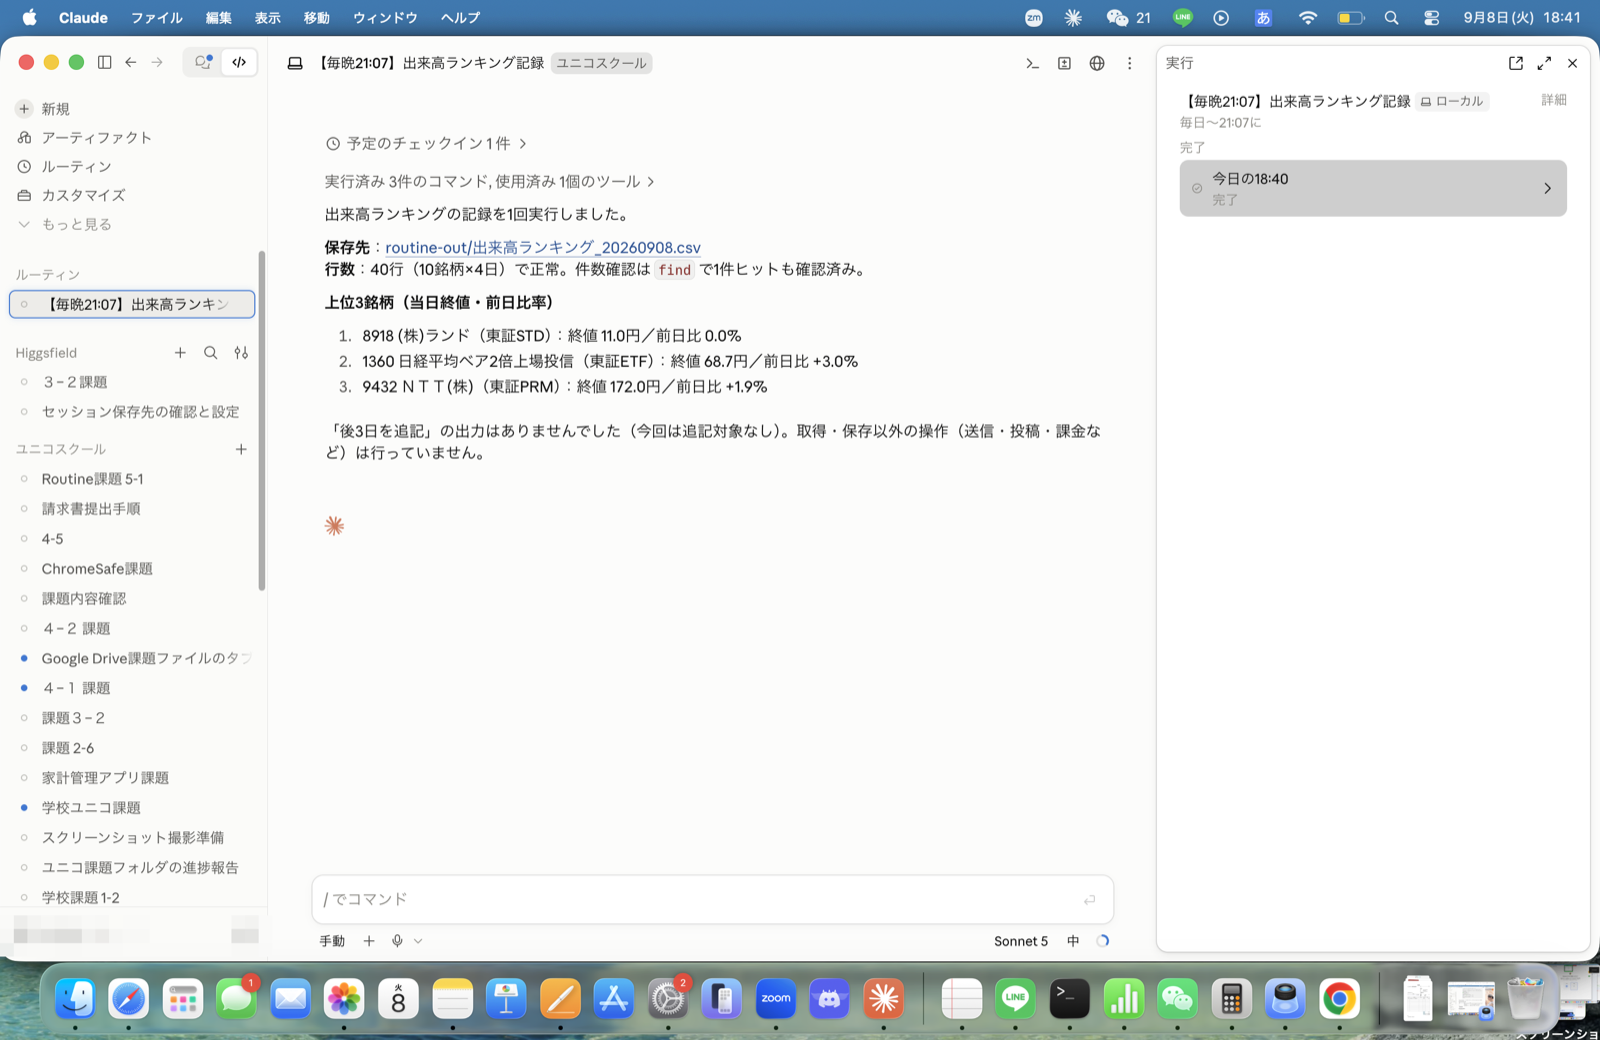This screenshot has height=1040, width=1600.
Task: Toggle the sidebar panel icon
Action: [x=104, y=62]
